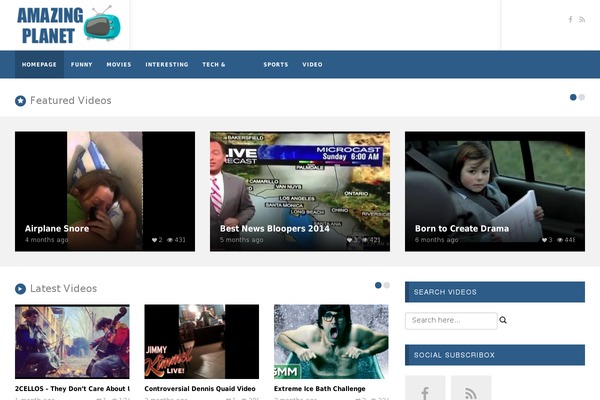Click the large Facebook subscribe box
Viewport: 600px width, 400px height.
pyautogui.click(x=425, y=388)
